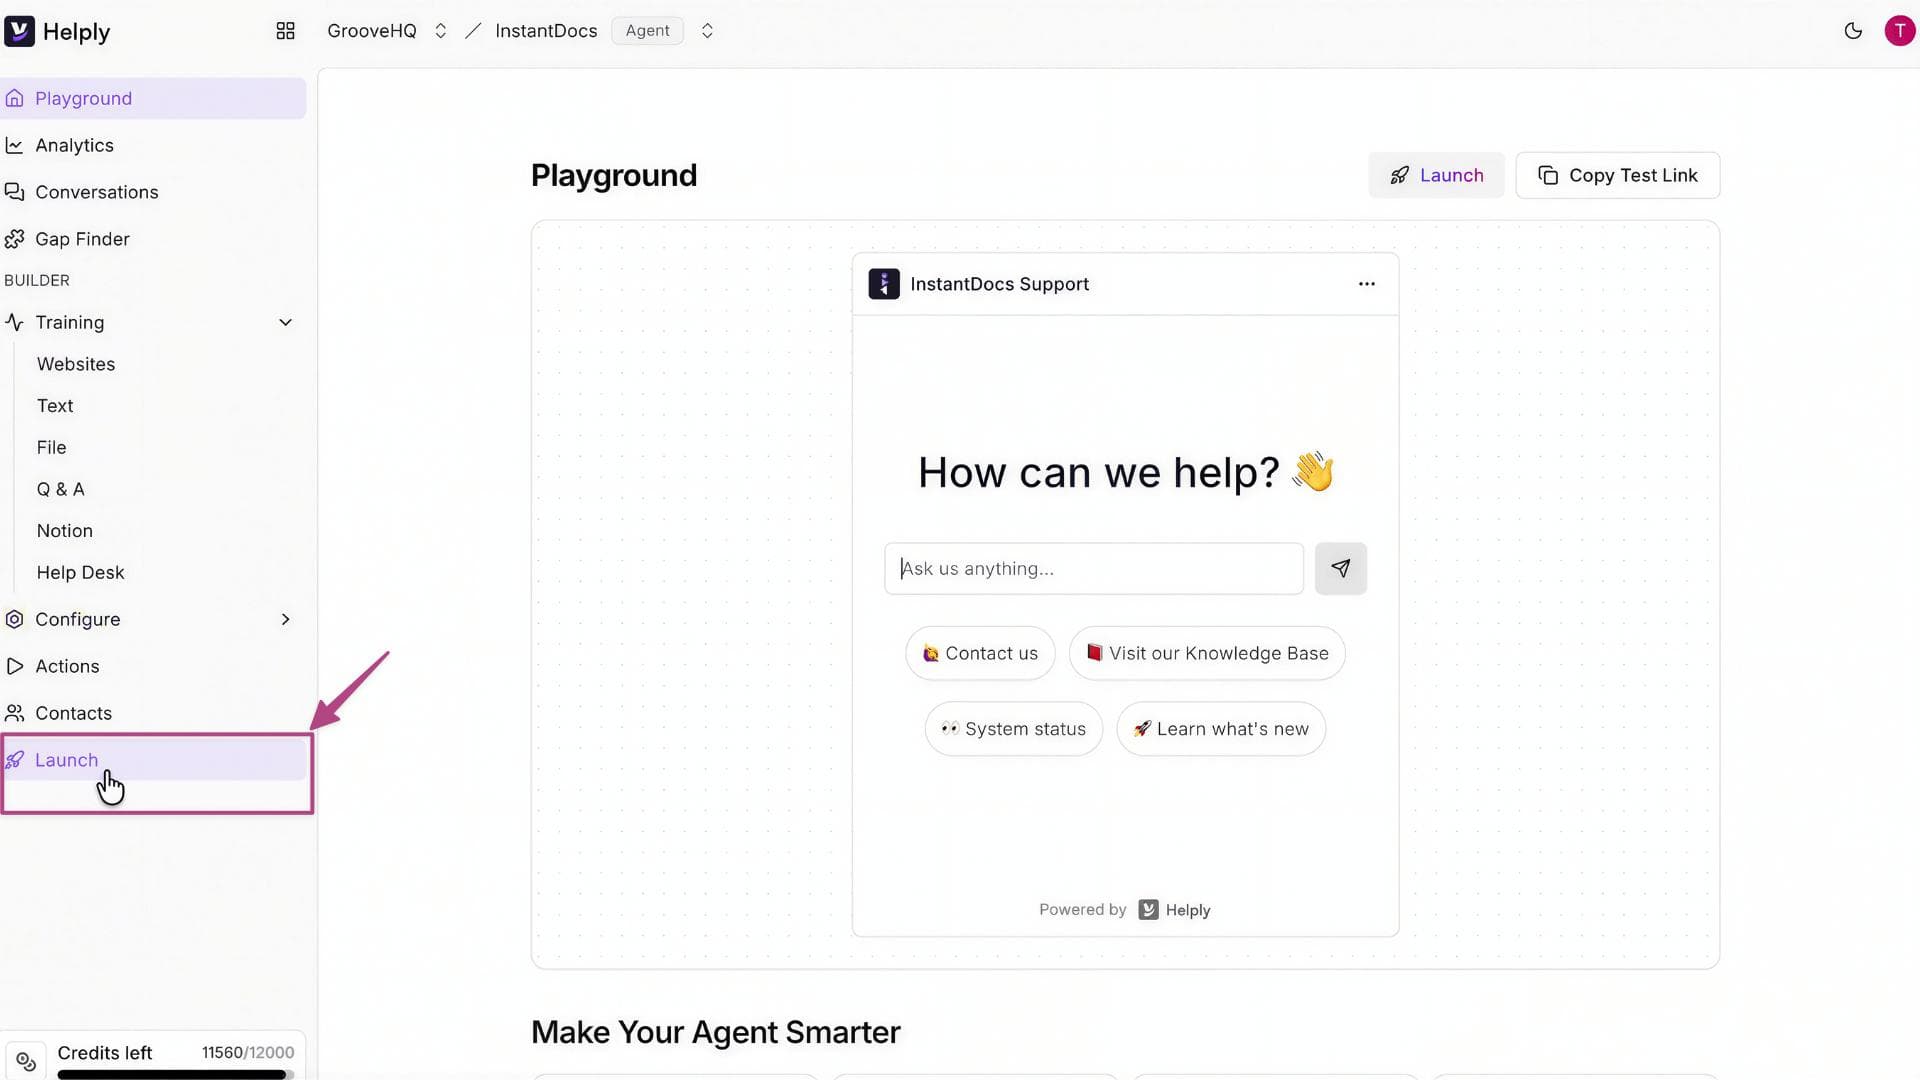
Task: Click the Analytics chart icon
Action: point(14,145)
